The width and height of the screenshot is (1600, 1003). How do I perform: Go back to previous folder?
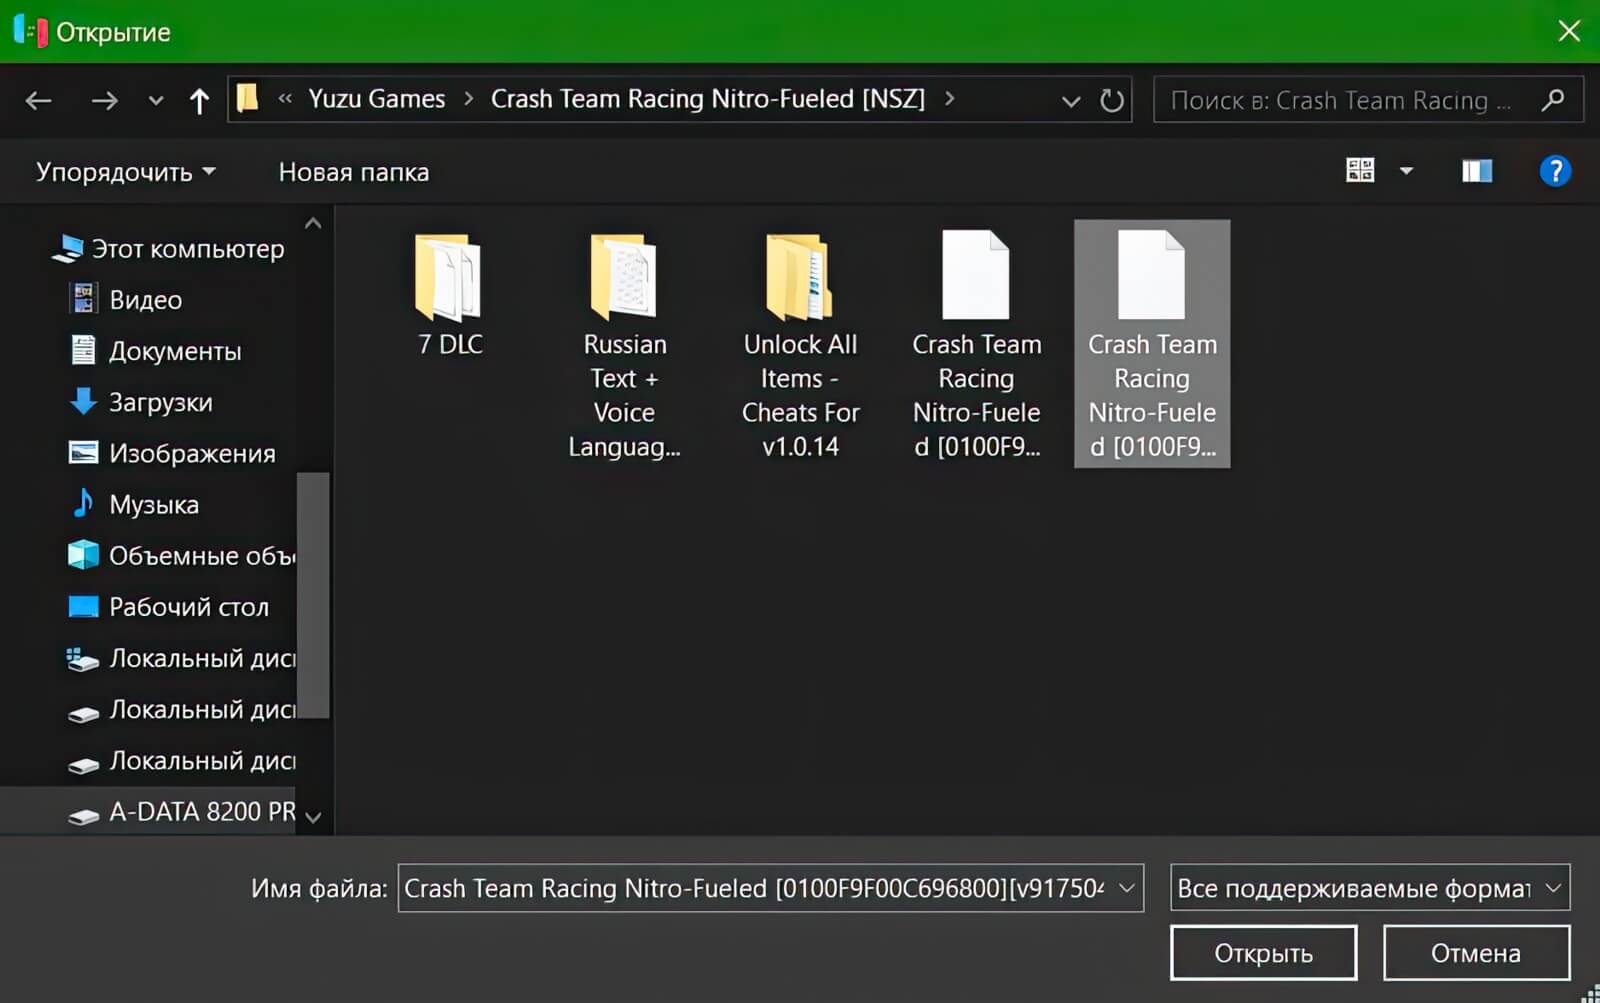(39, 100)
